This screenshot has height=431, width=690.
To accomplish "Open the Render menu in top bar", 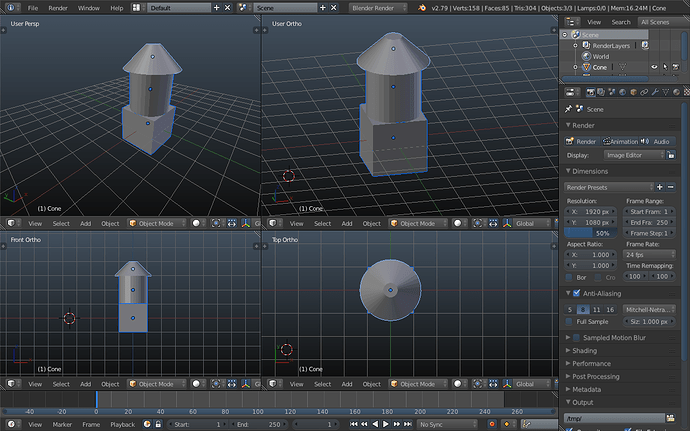I will [58, 8].
